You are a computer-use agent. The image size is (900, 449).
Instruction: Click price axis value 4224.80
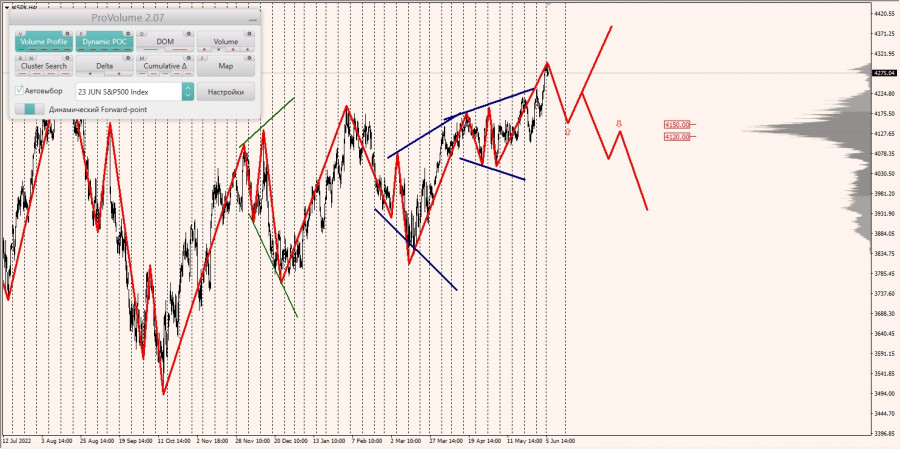tap(884, 94)
